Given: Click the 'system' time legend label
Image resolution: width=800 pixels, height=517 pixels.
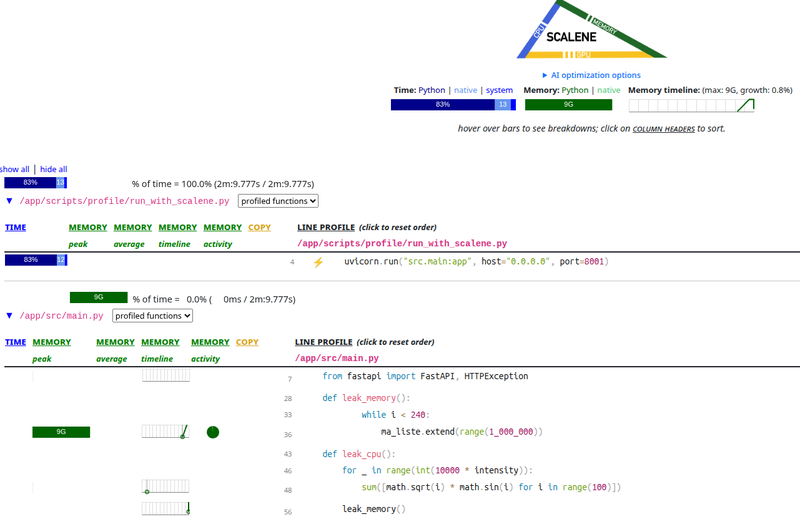Looking at the screenshot, I should click(x=499, y=90).
